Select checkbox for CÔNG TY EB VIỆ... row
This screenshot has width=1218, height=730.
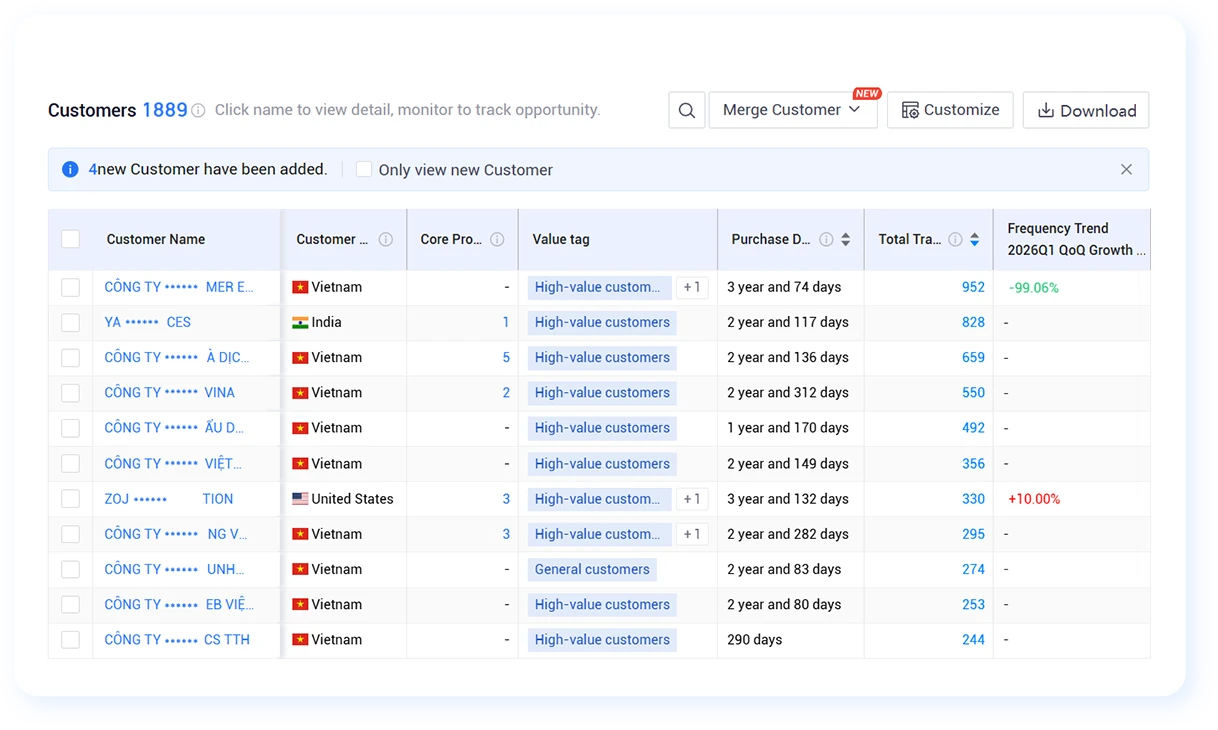(70, 604)
